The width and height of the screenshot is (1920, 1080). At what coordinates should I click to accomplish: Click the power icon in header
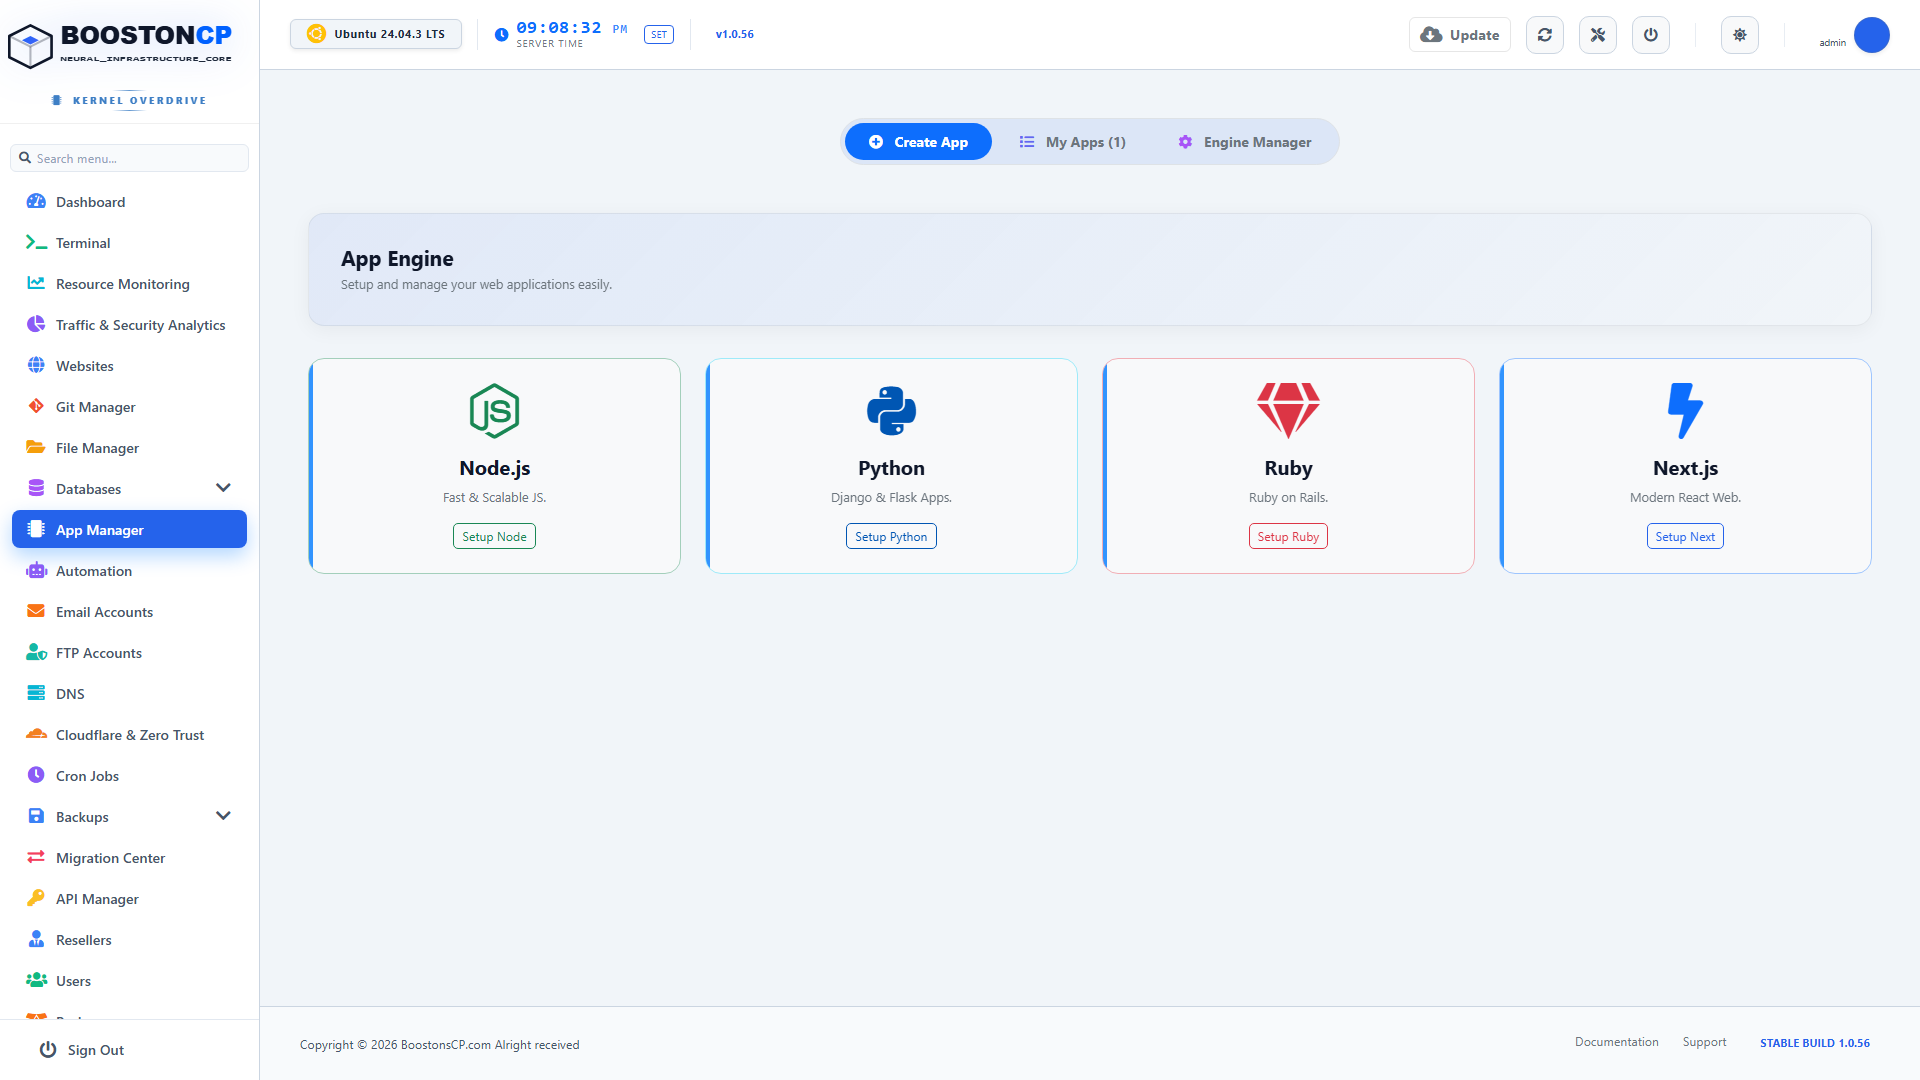click(x=1651, y=35)
